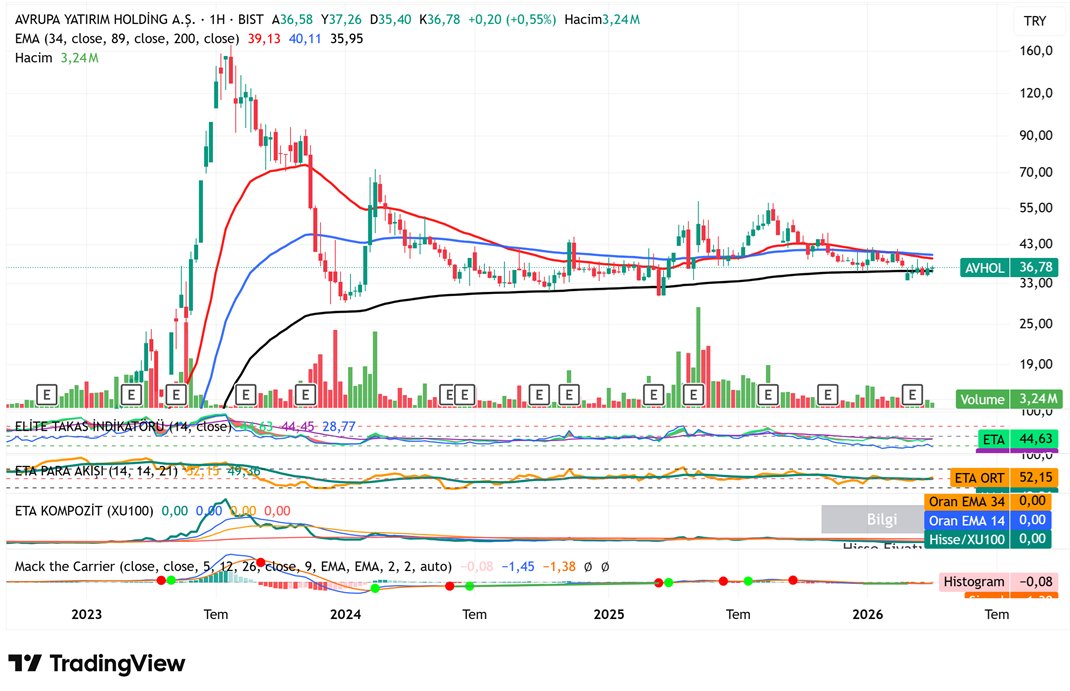Click the ELİTE TAKAS İNDİKATÖRÜ legend title

coord(123,426)
